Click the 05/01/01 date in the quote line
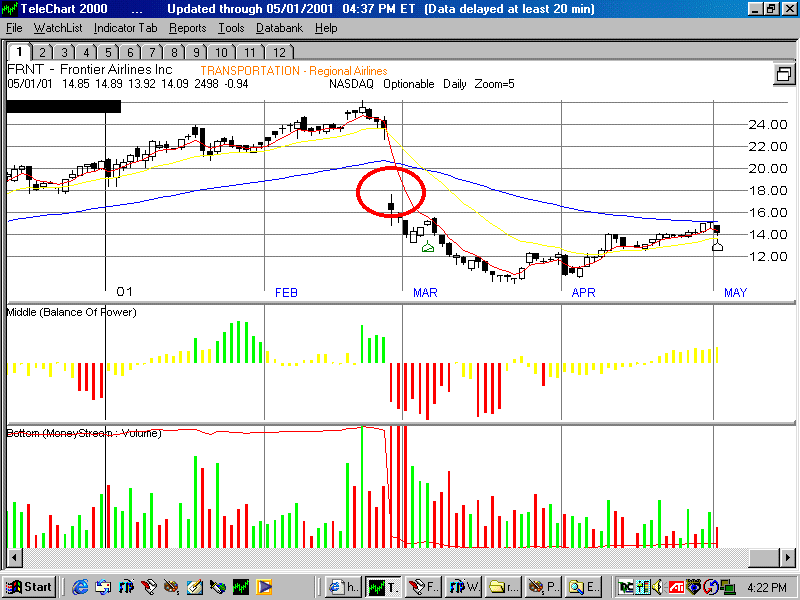 [30, 84]
